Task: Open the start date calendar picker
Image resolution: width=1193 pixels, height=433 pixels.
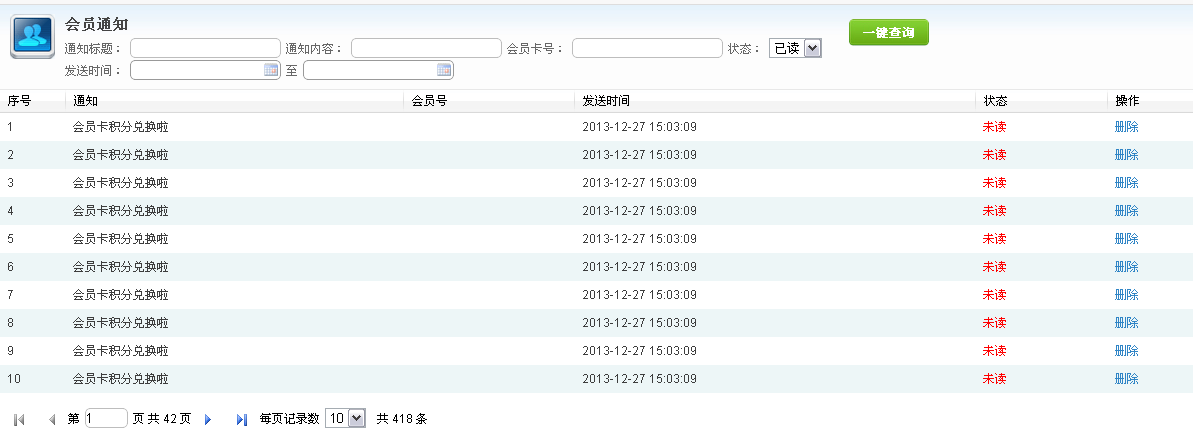Action: point(271,70)
